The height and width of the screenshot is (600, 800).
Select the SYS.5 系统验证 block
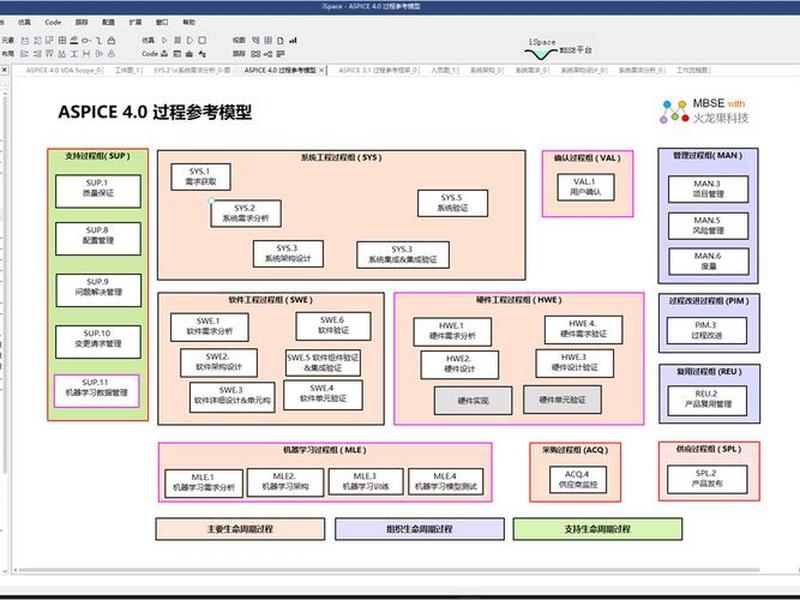click(x=453, y=203)
